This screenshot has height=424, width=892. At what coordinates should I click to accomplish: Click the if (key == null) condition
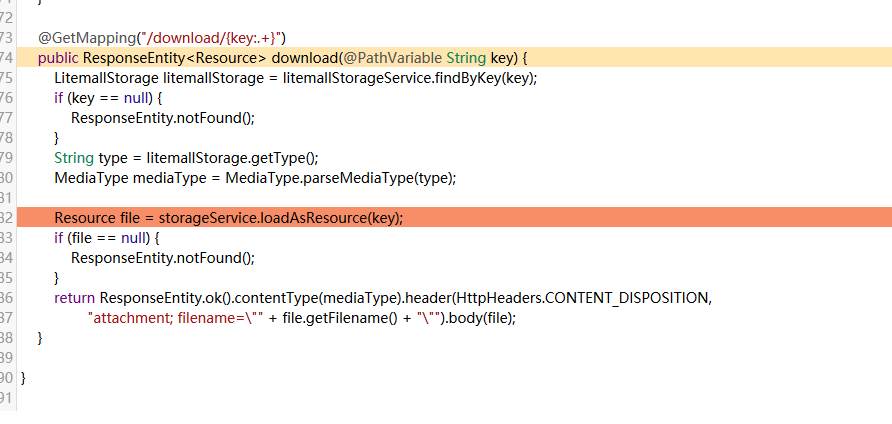pos(108,98)
